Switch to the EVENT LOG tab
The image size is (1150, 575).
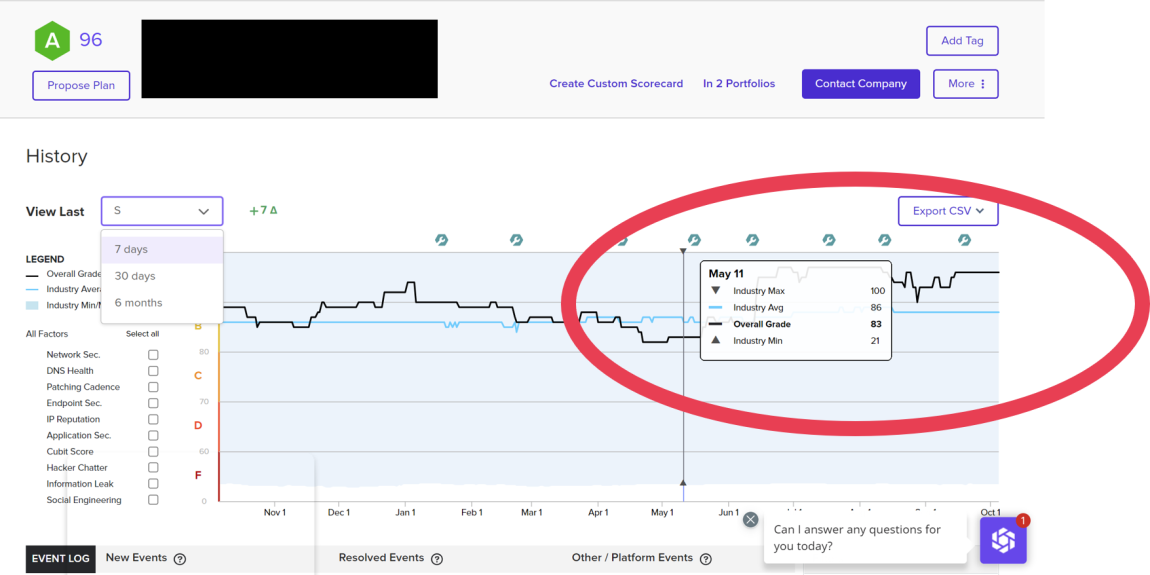point(61,559)
